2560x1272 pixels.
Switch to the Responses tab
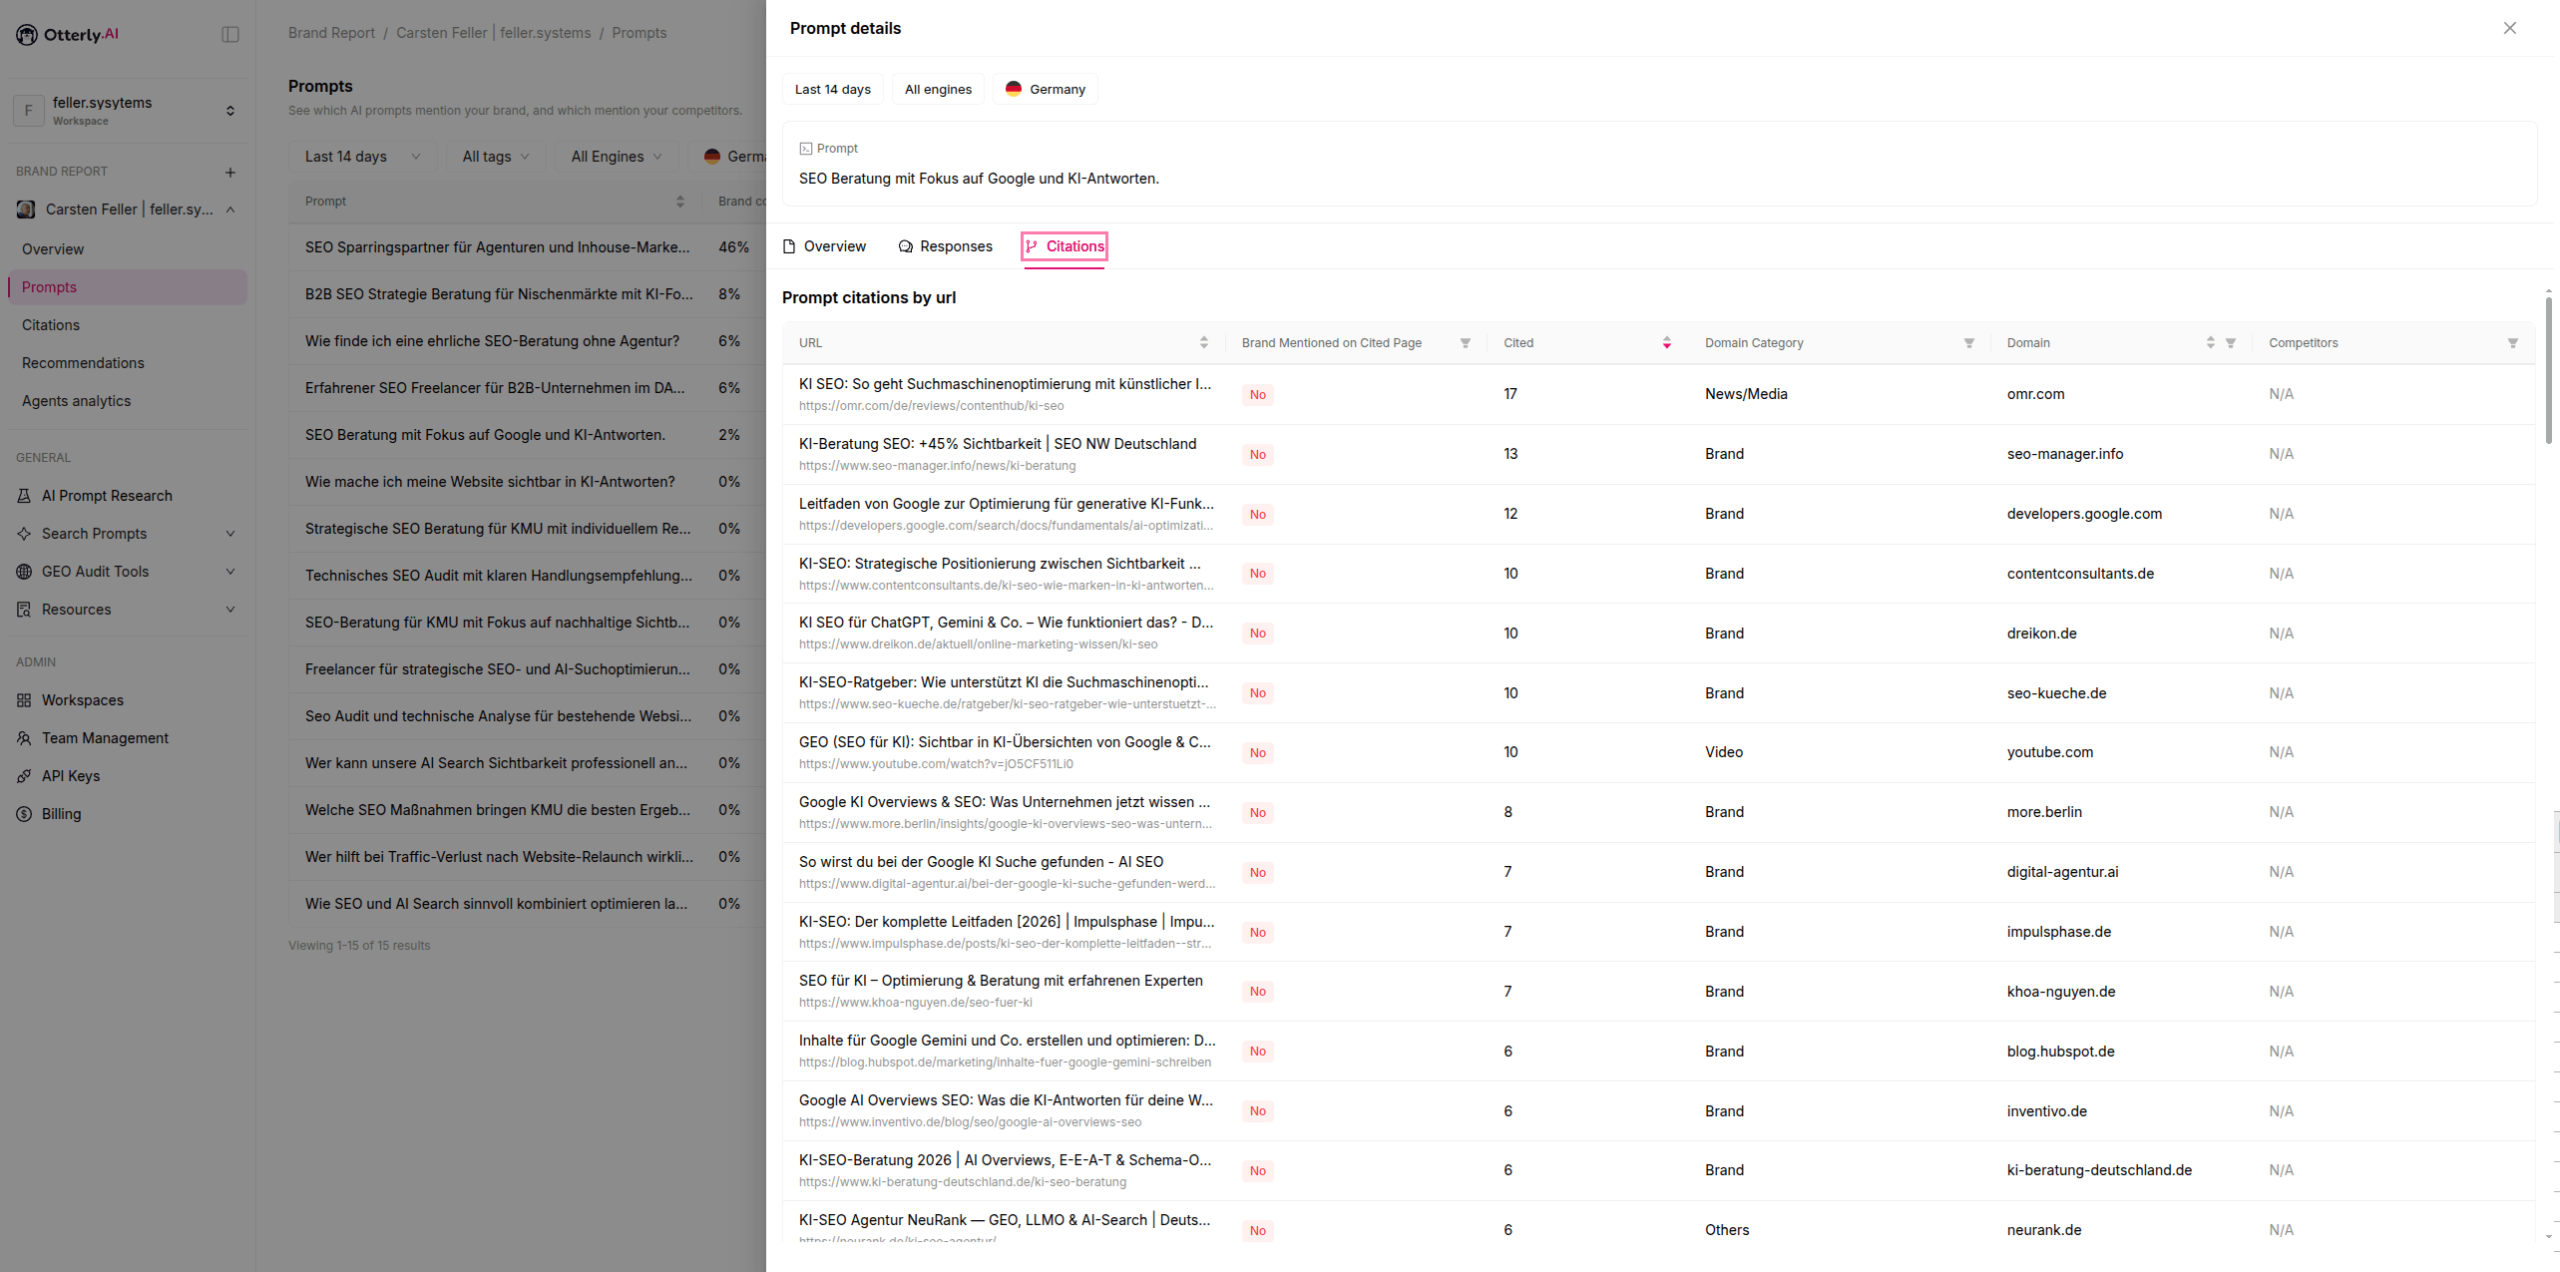945,247
